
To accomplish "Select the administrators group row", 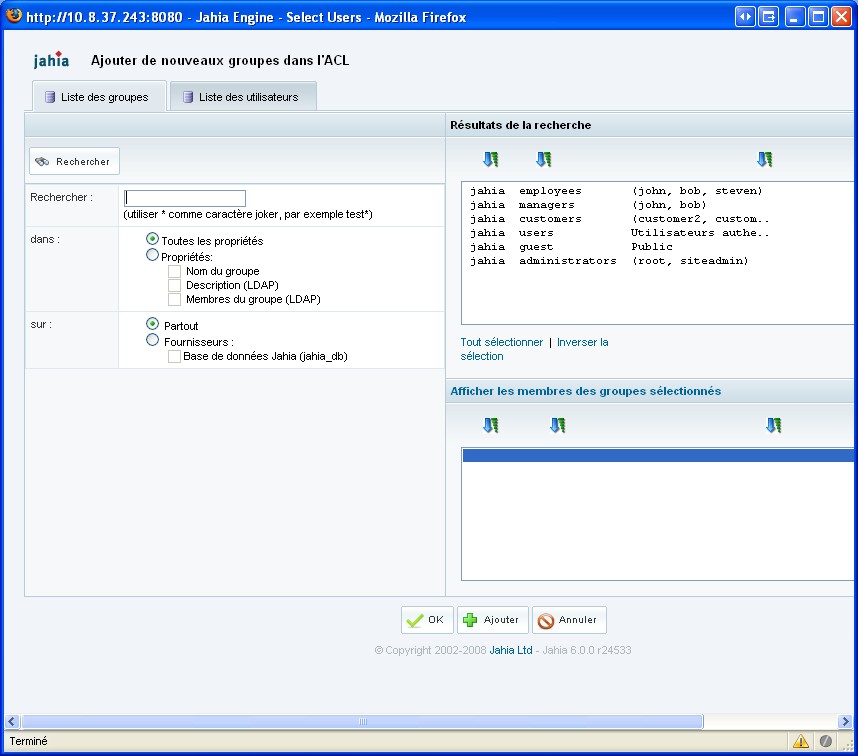I will tap(658, 261).
